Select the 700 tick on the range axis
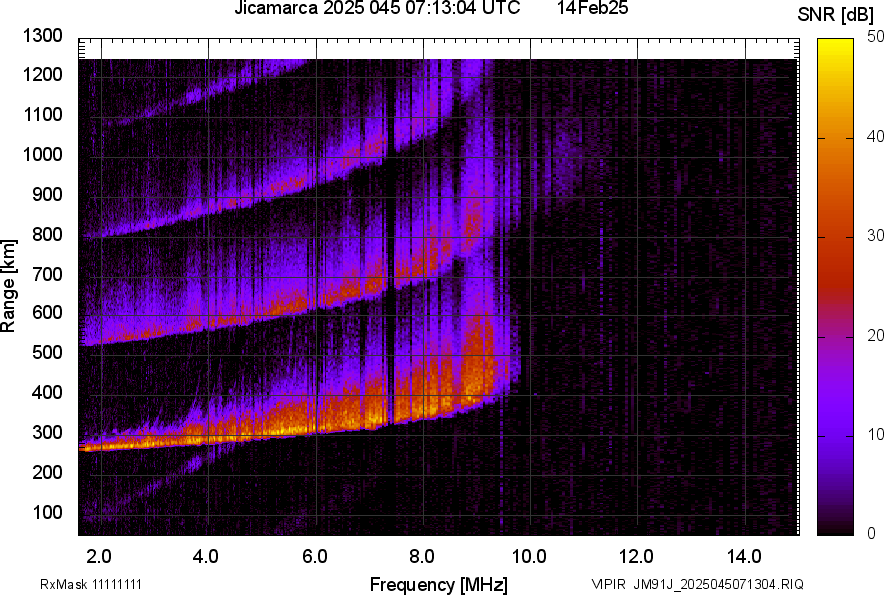The height and width of the screenshot is (595, 884). click(46, 274)
